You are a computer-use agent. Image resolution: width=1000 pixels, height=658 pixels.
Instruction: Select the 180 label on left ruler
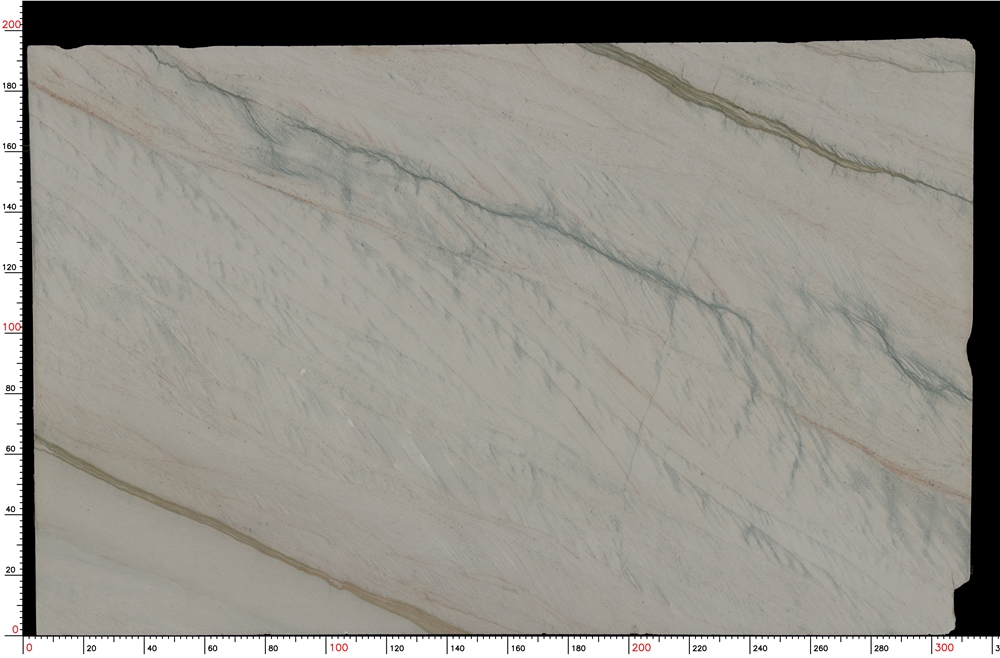11,85
